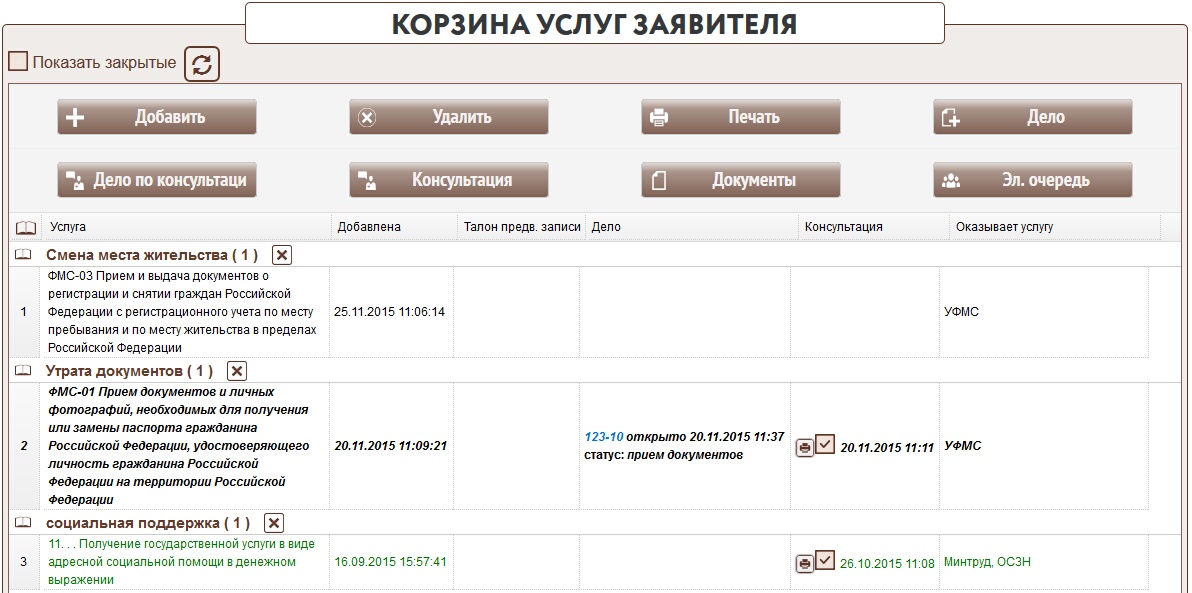Open Эл. очередь button
Viewport: 1192px width, 593px height.
click(1032, 181)
